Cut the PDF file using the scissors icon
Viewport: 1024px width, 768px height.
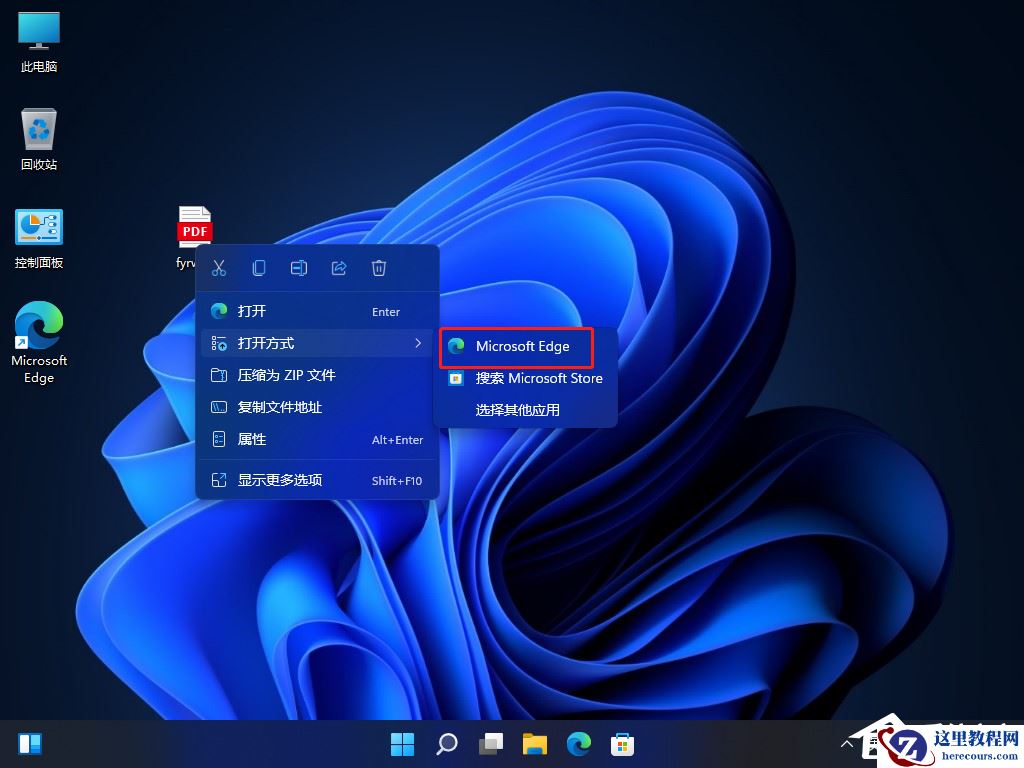coord(218,267)
